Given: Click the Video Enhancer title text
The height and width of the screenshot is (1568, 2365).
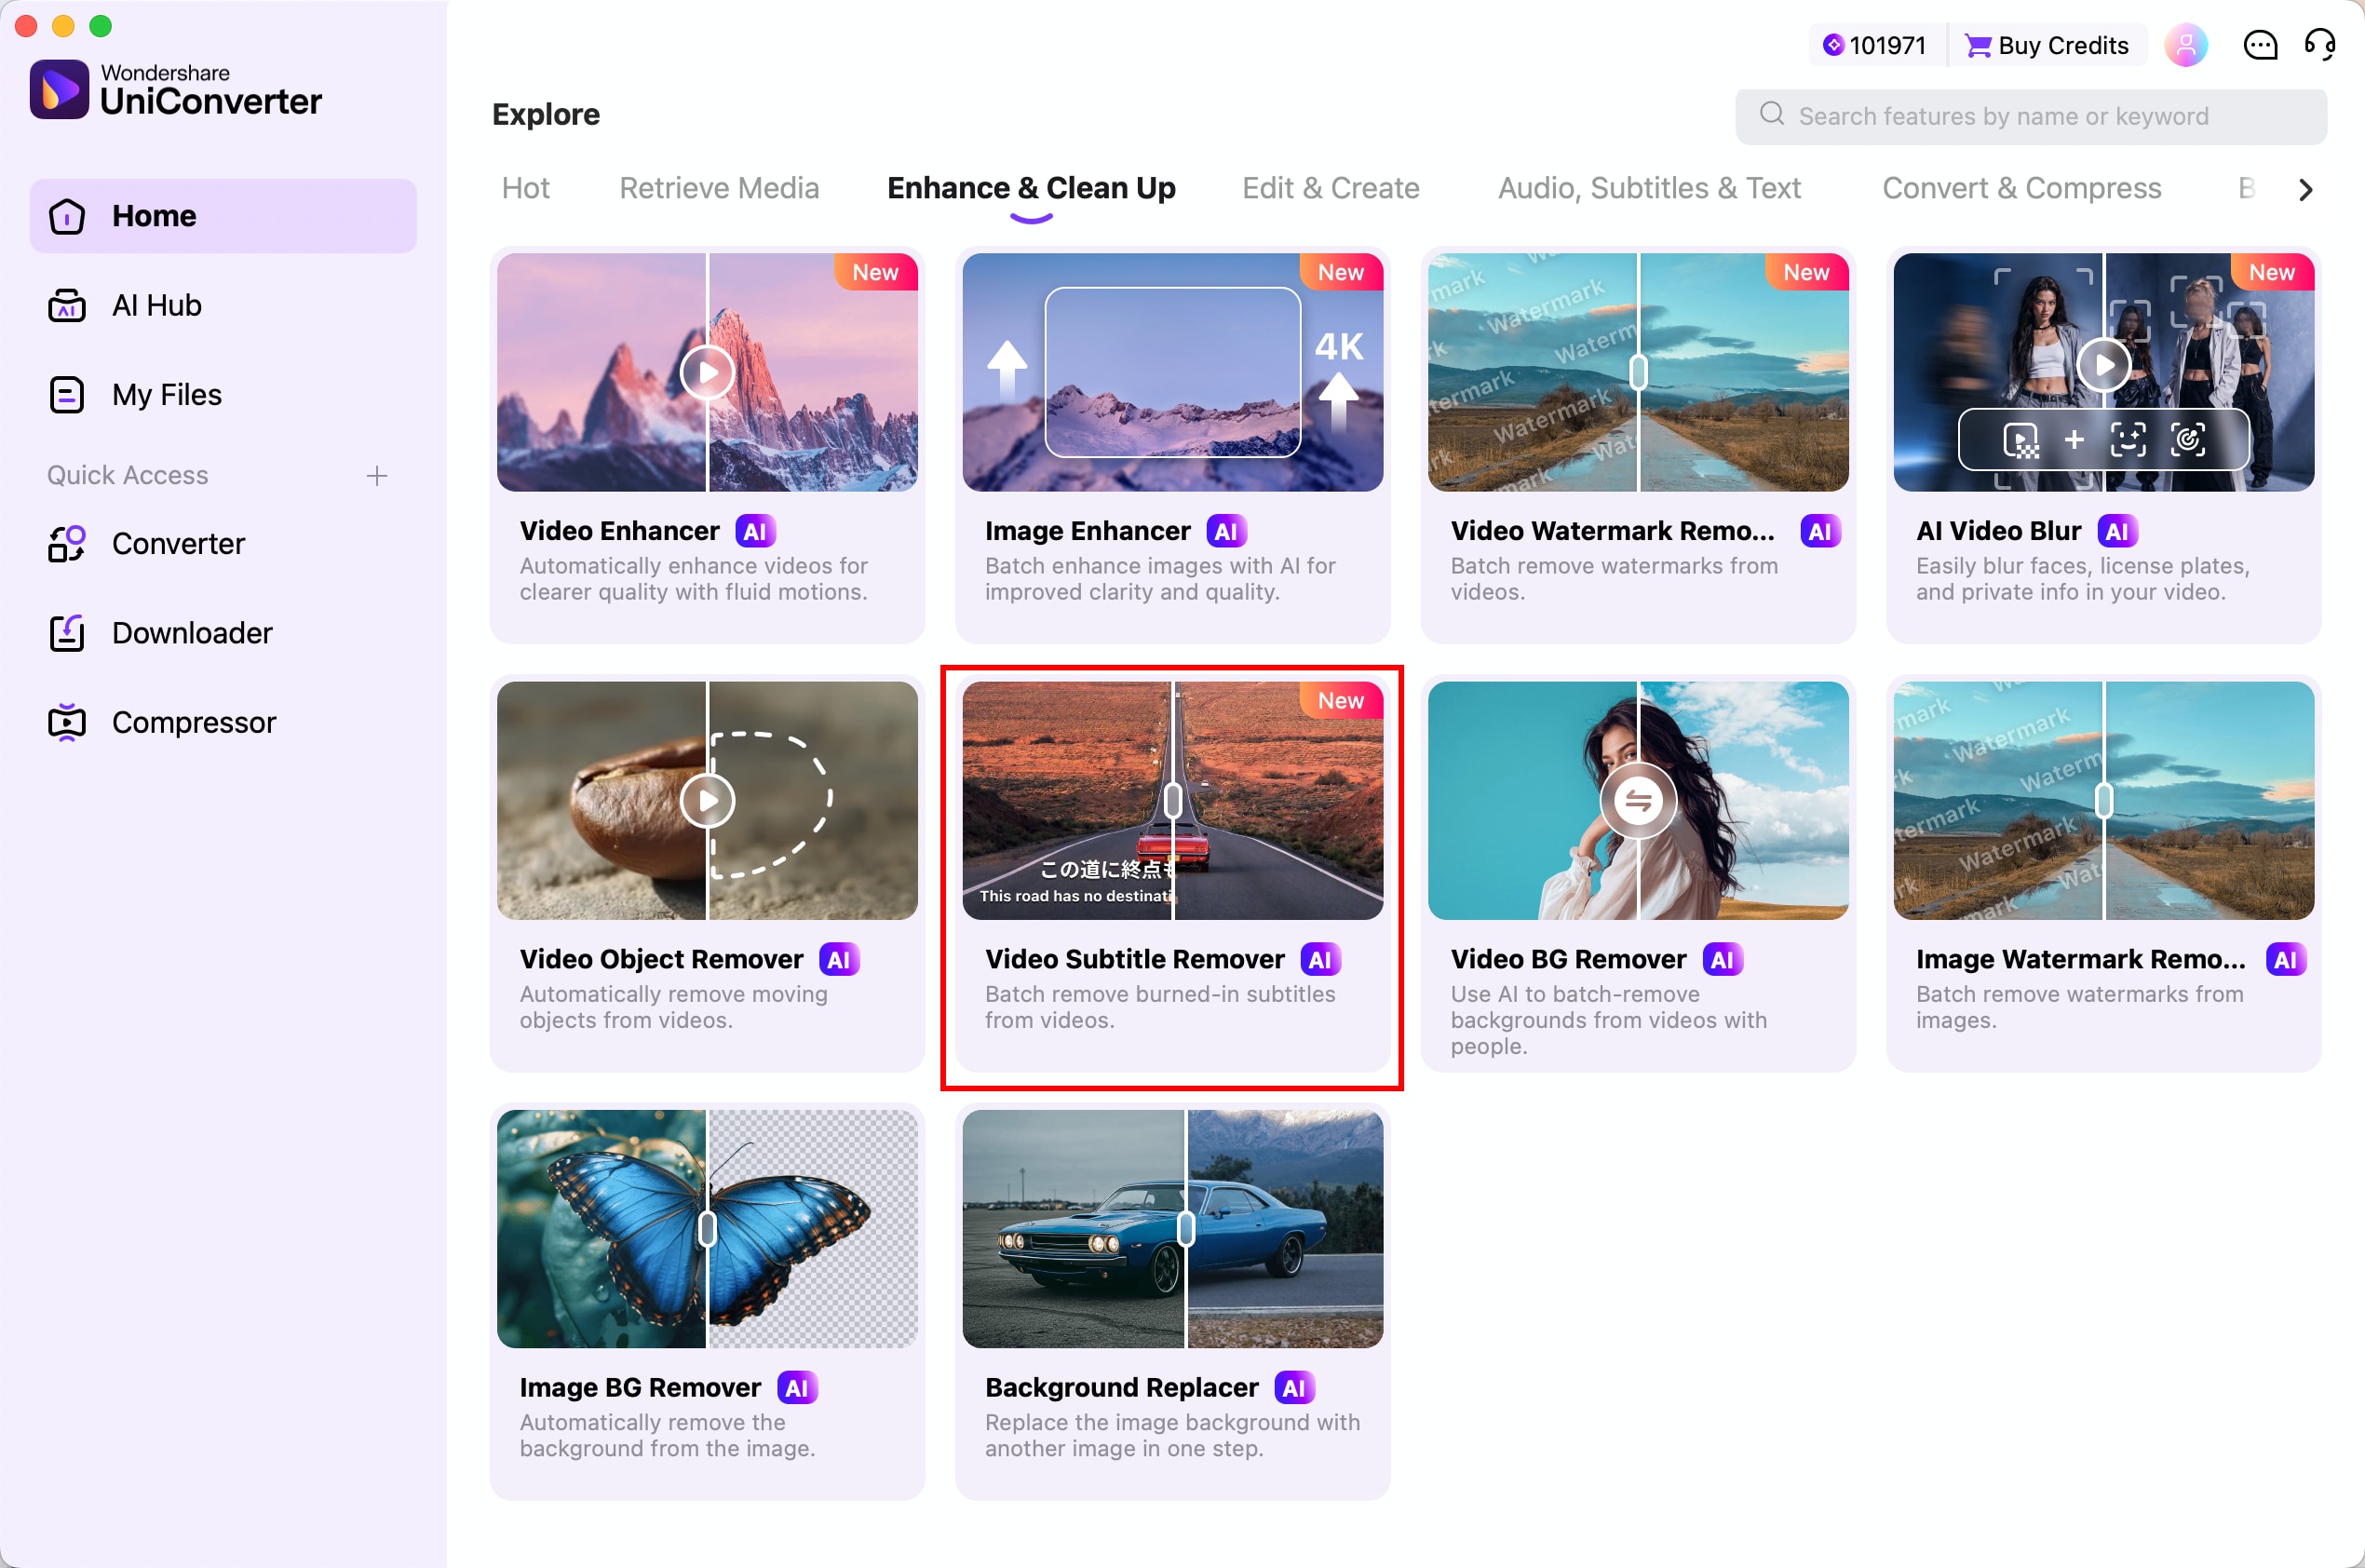Looking at the screenshot, I should pos(619,531).
